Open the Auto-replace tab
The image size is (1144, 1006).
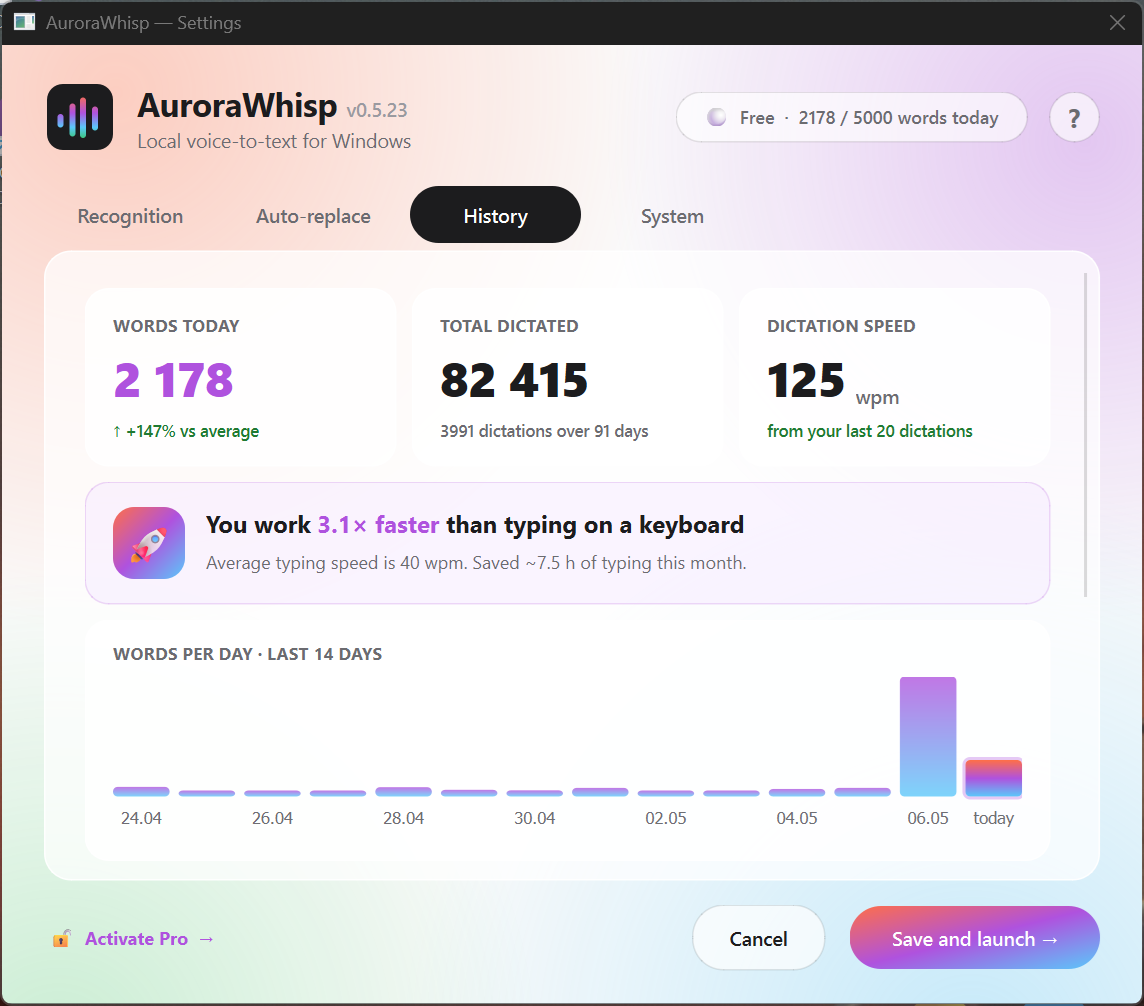[x=313, y=216]
